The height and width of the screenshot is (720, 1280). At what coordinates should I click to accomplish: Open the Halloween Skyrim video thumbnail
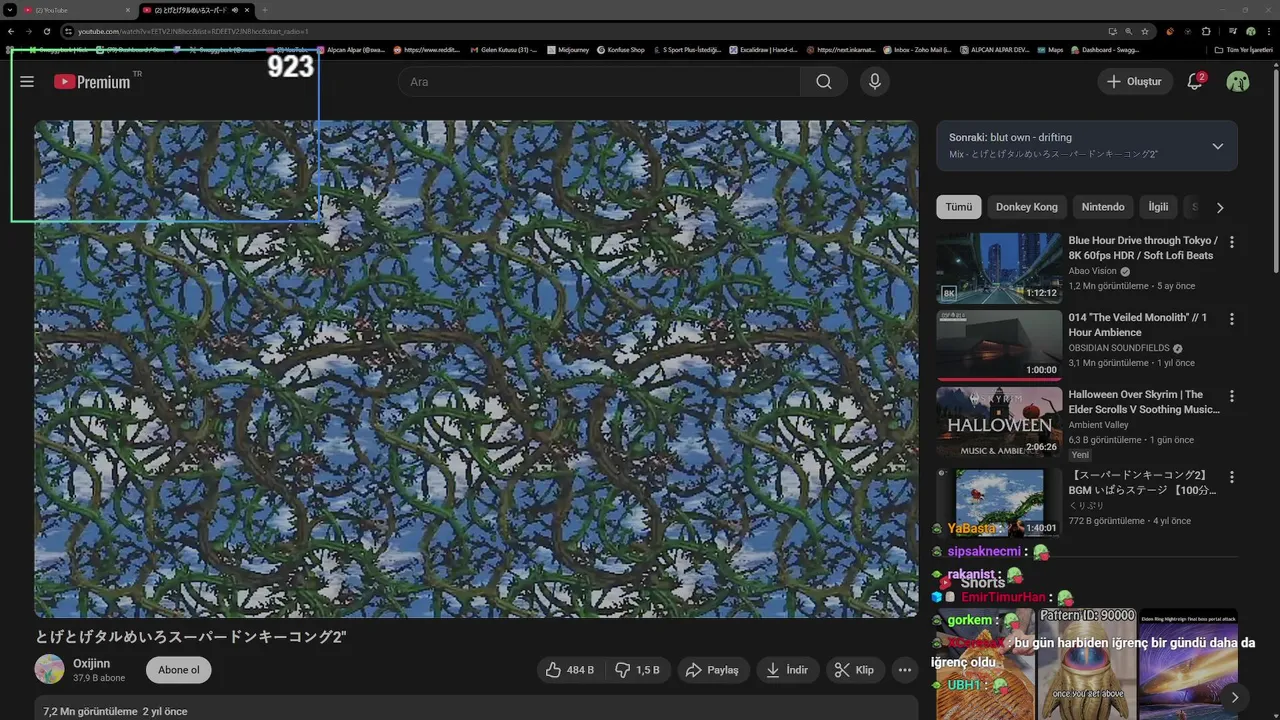[x=999, y=422]
